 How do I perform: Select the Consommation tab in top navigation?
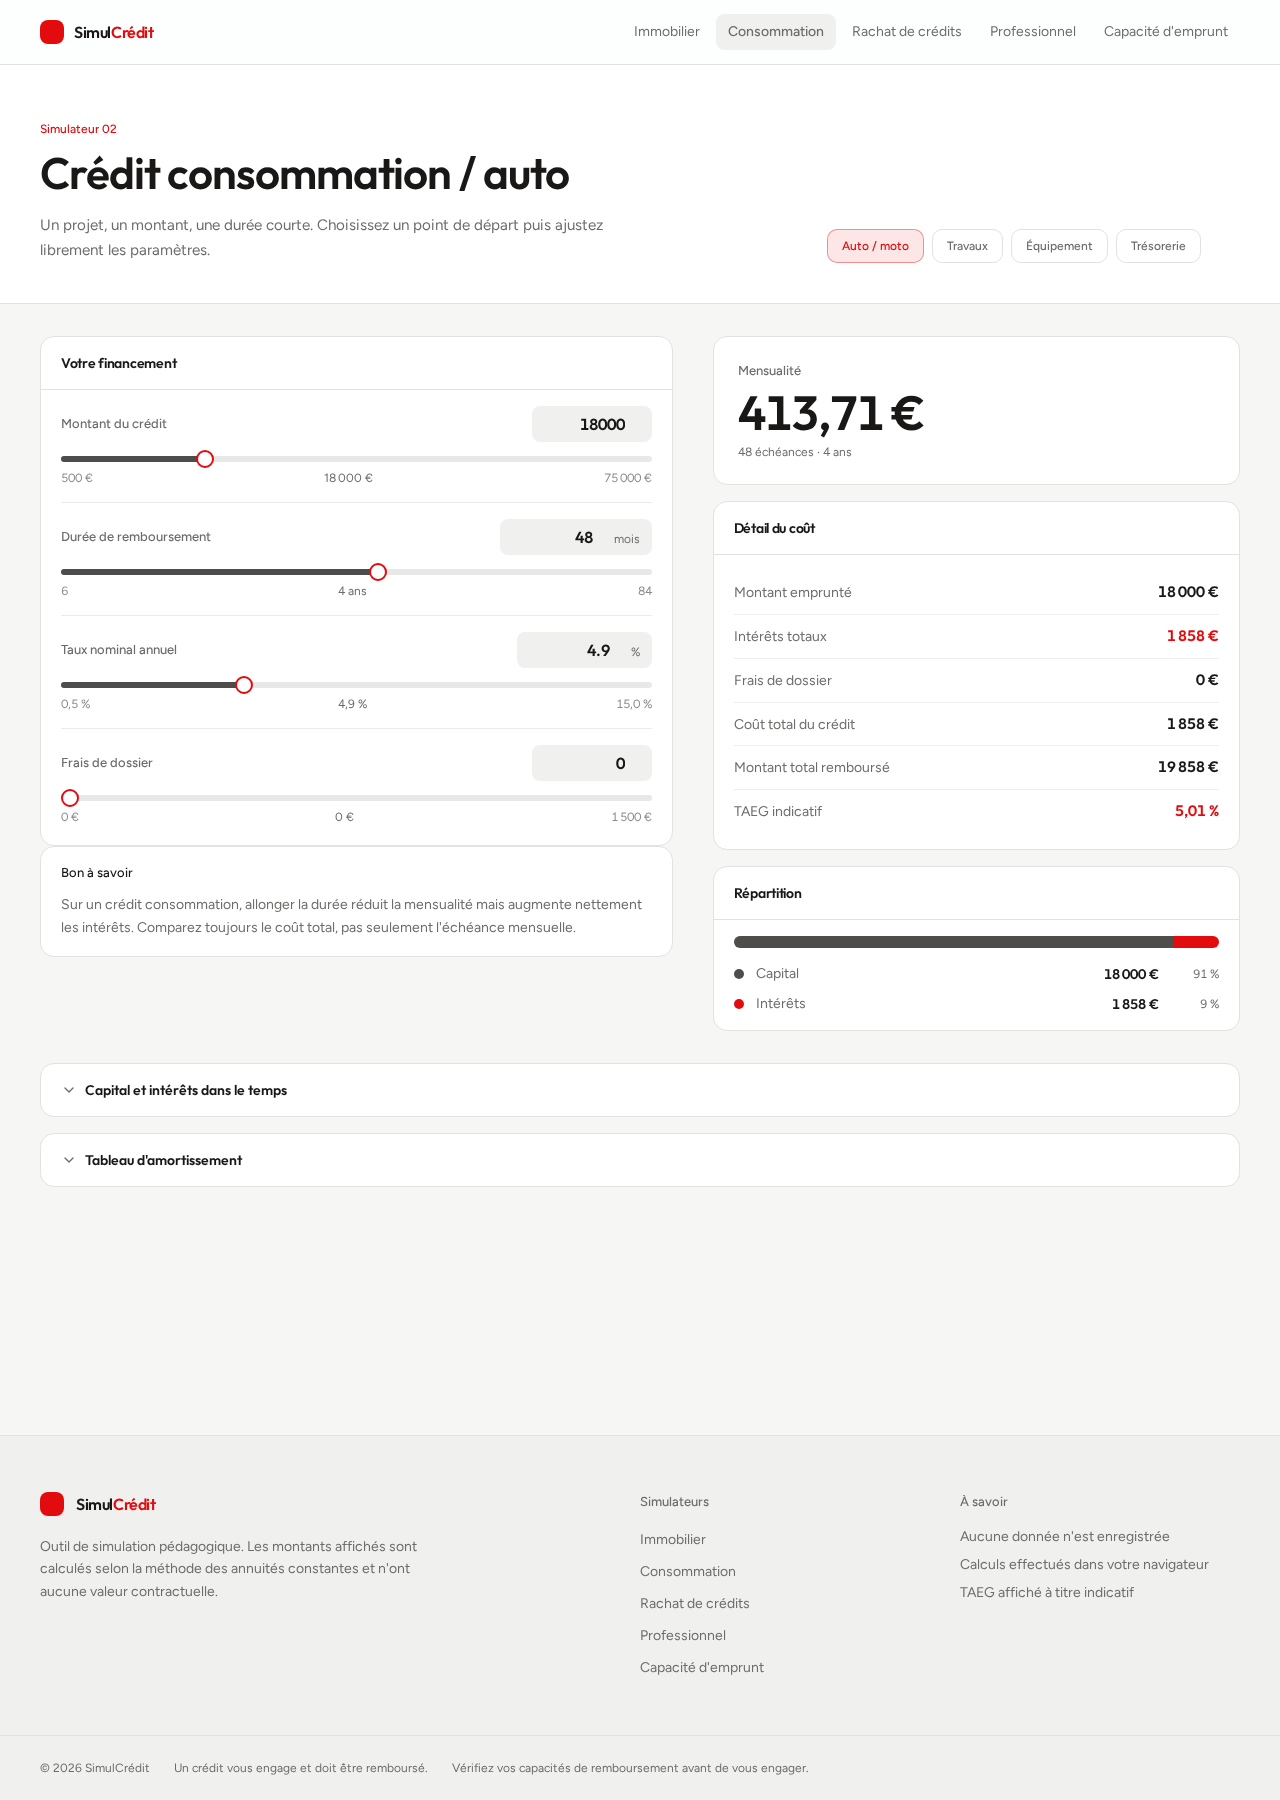click(x=776, y=32)
